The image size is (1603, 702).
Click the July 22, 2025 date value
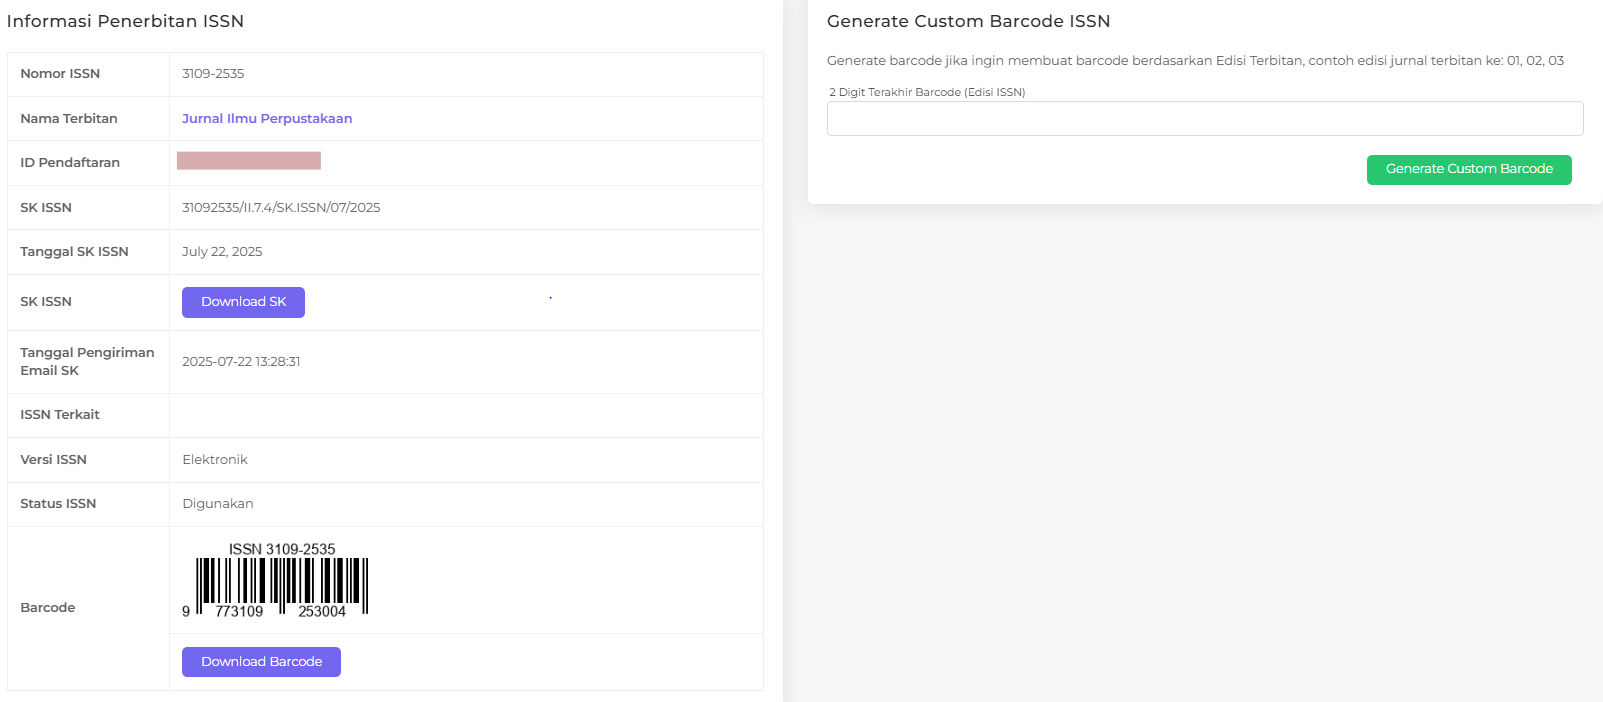(x=222, y=252)
